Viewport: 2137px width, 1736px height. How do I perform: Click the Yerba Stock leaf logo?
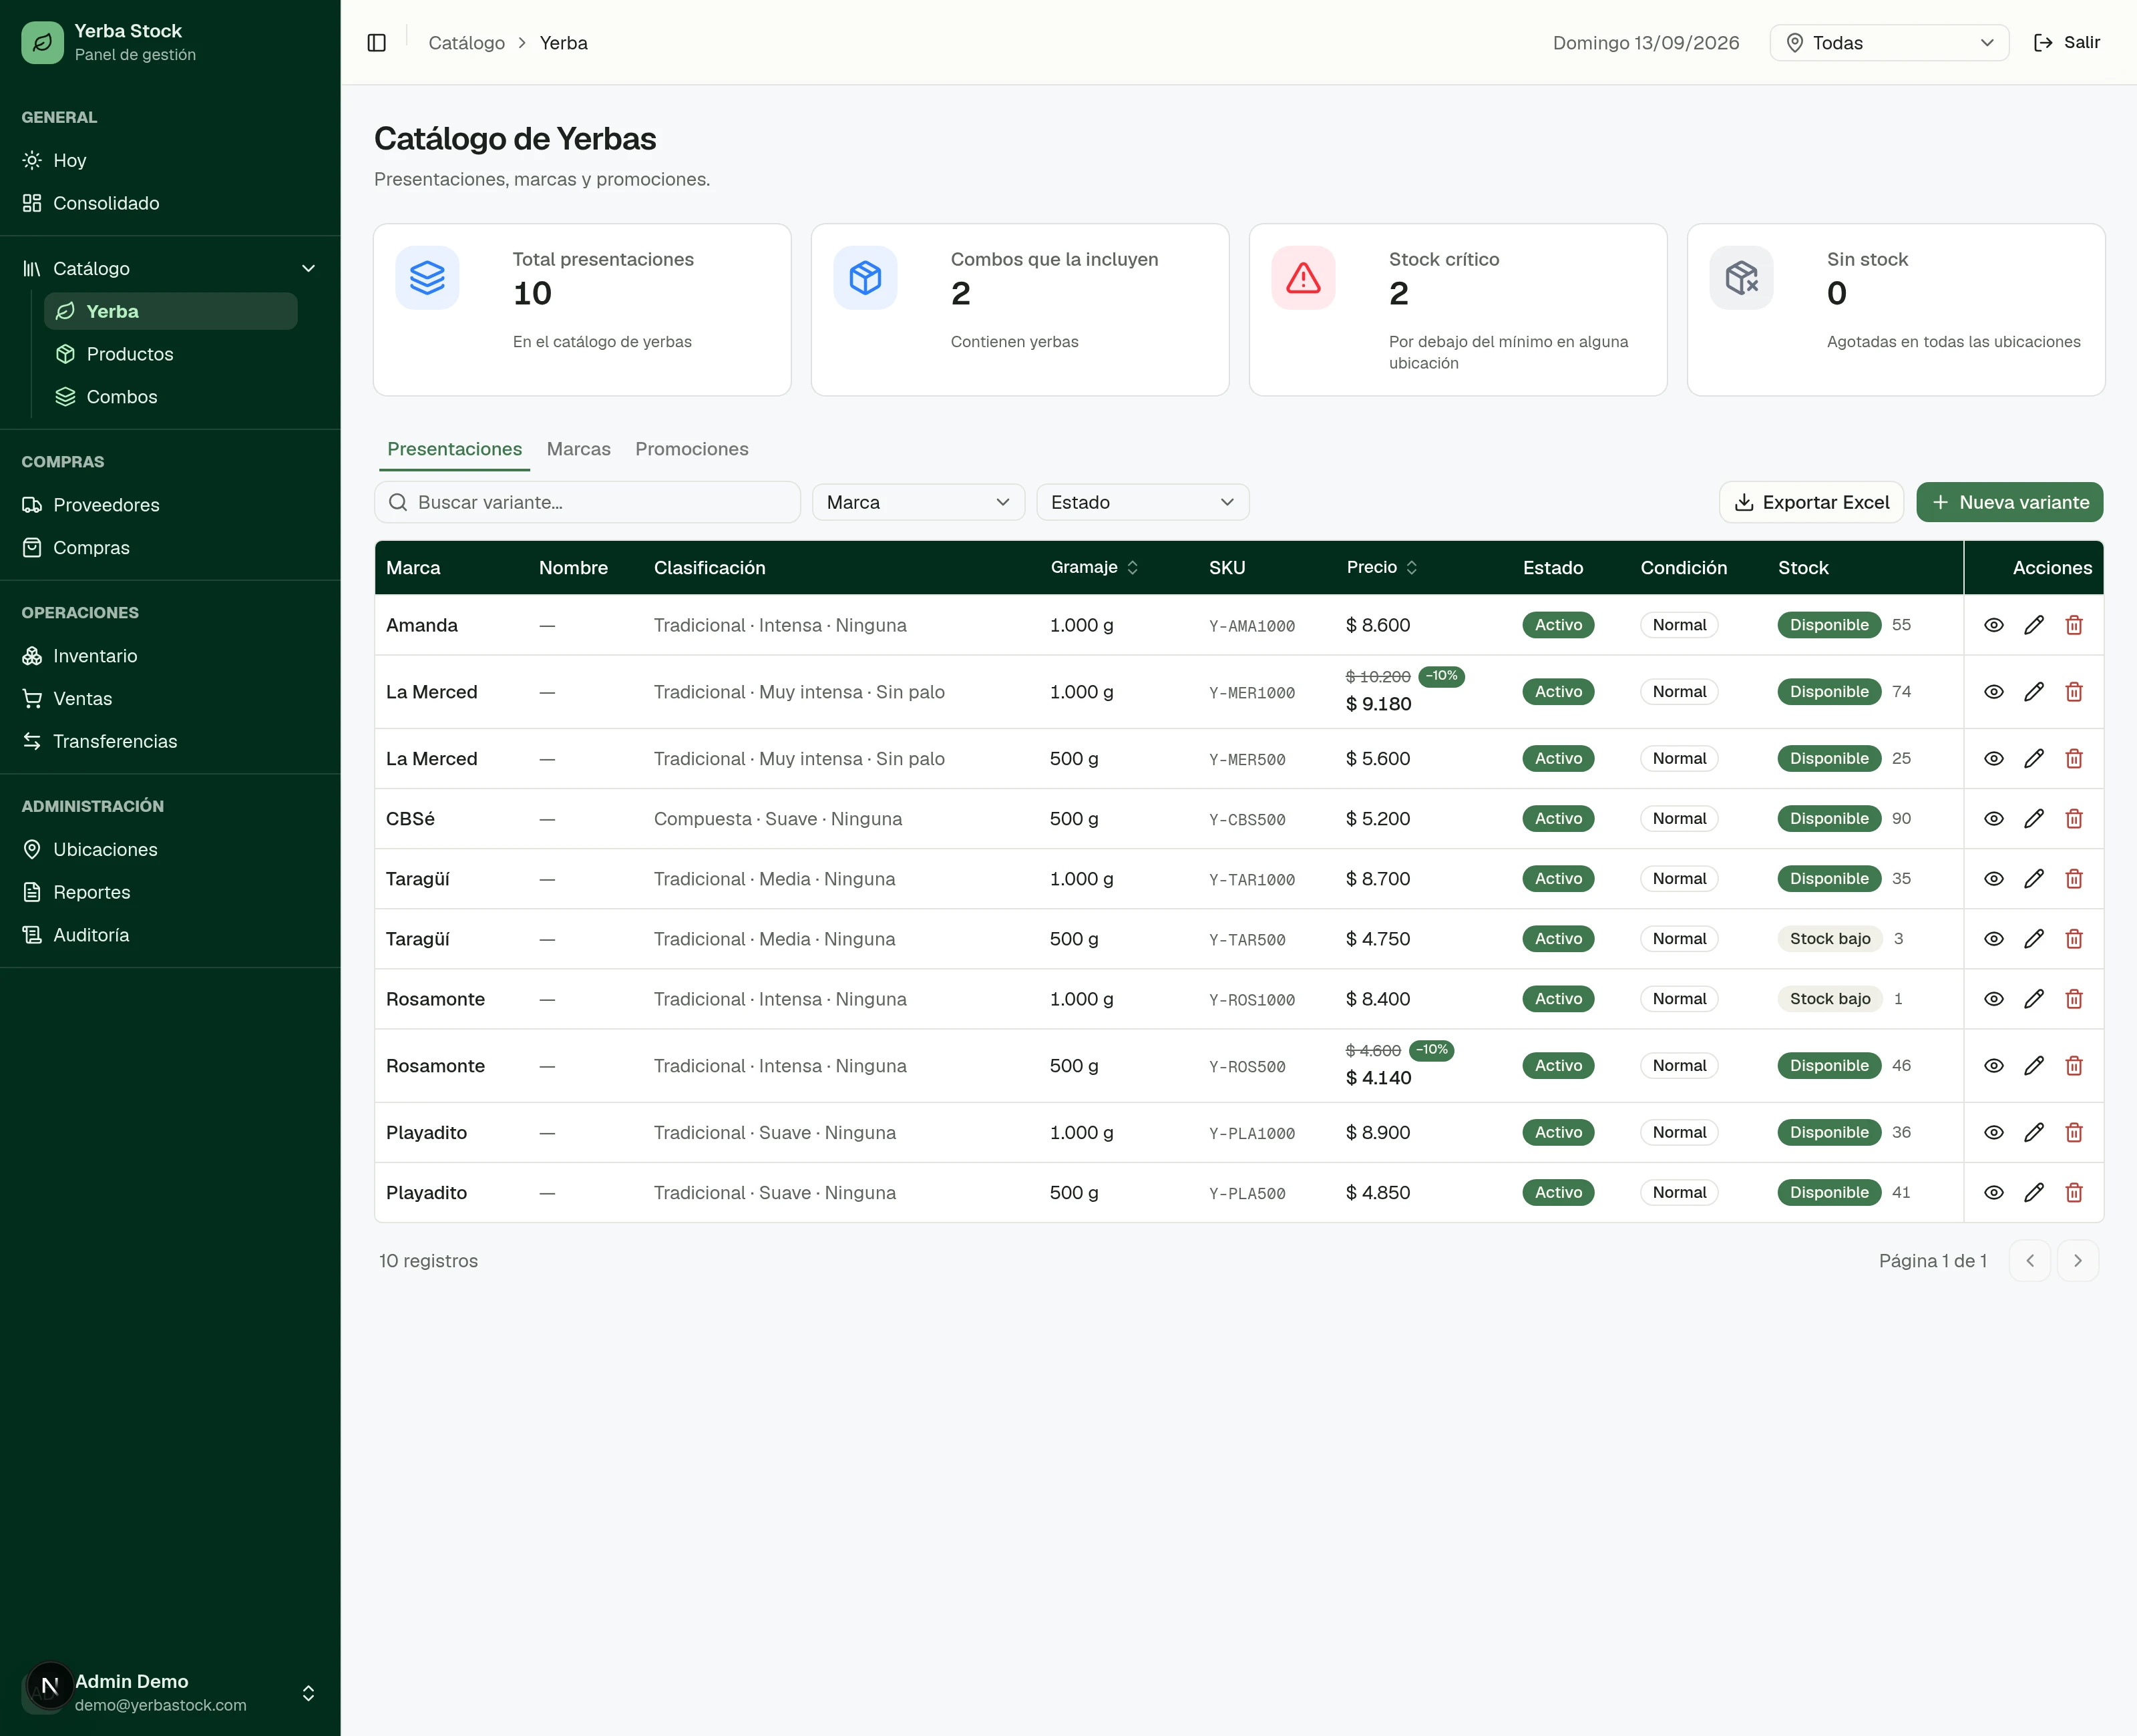pos(42,42)
